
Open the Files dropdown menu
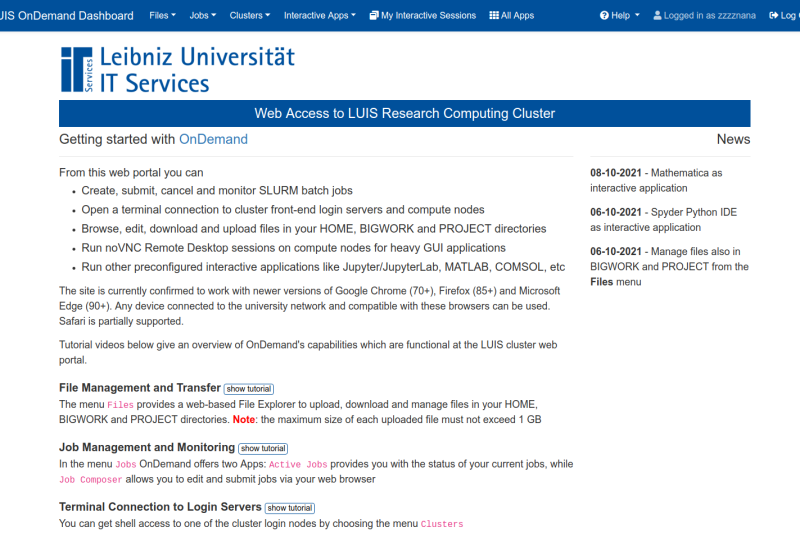coord(162,15)
